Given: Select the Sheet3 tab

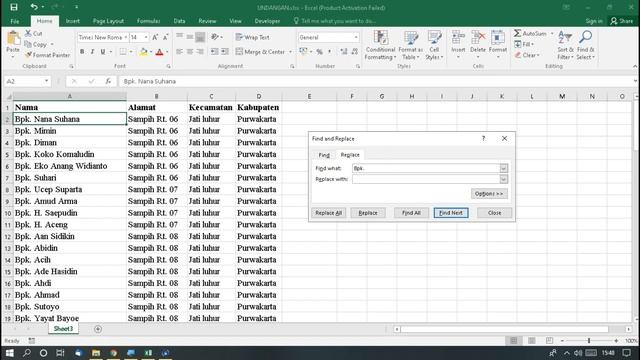Looking at the screenshot, I should point(63,329).
